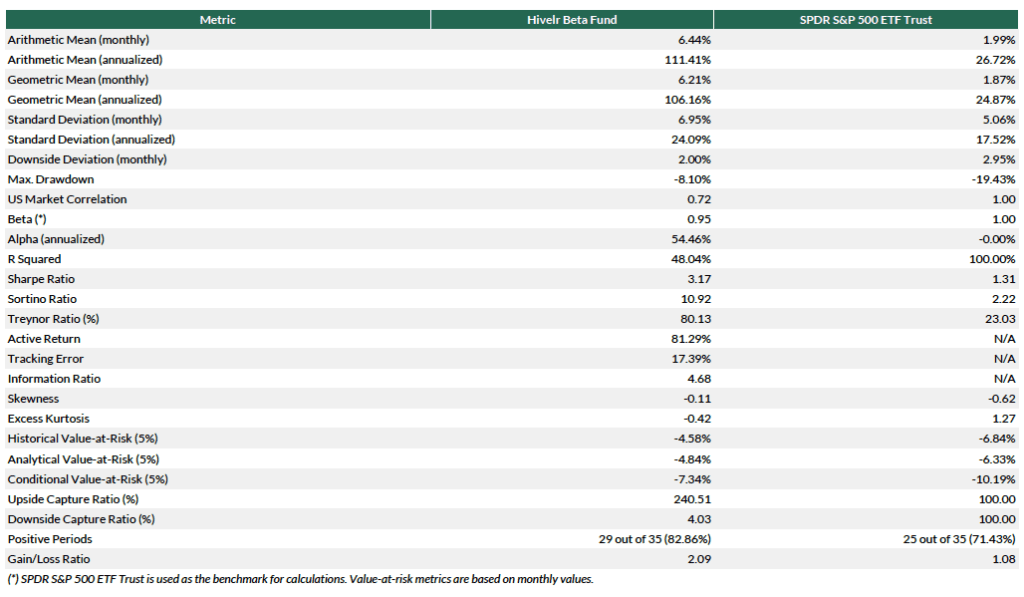This screenshot has height=597, width=1024.
Task: Select the SPDR monthly standard deviation "5.06%"
Action: pyautogui.click(x=999, y=120)
